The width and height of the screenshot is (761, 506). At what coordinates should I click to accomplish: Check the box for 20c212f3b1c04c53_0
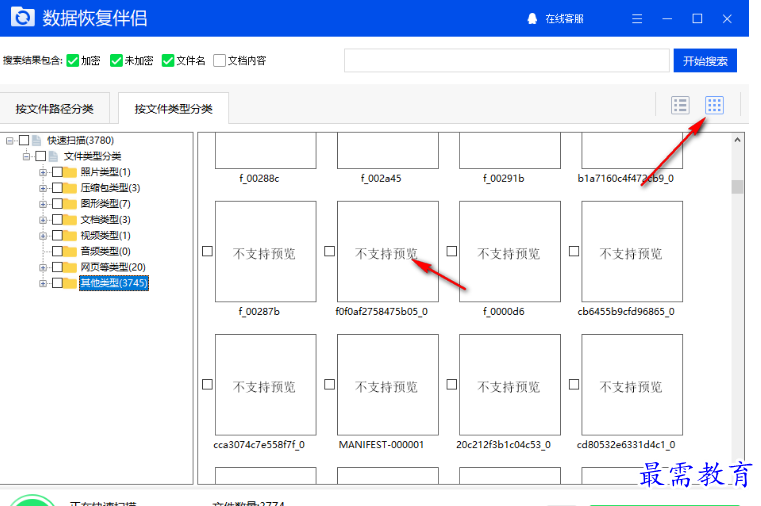click(x=452, y=384)
